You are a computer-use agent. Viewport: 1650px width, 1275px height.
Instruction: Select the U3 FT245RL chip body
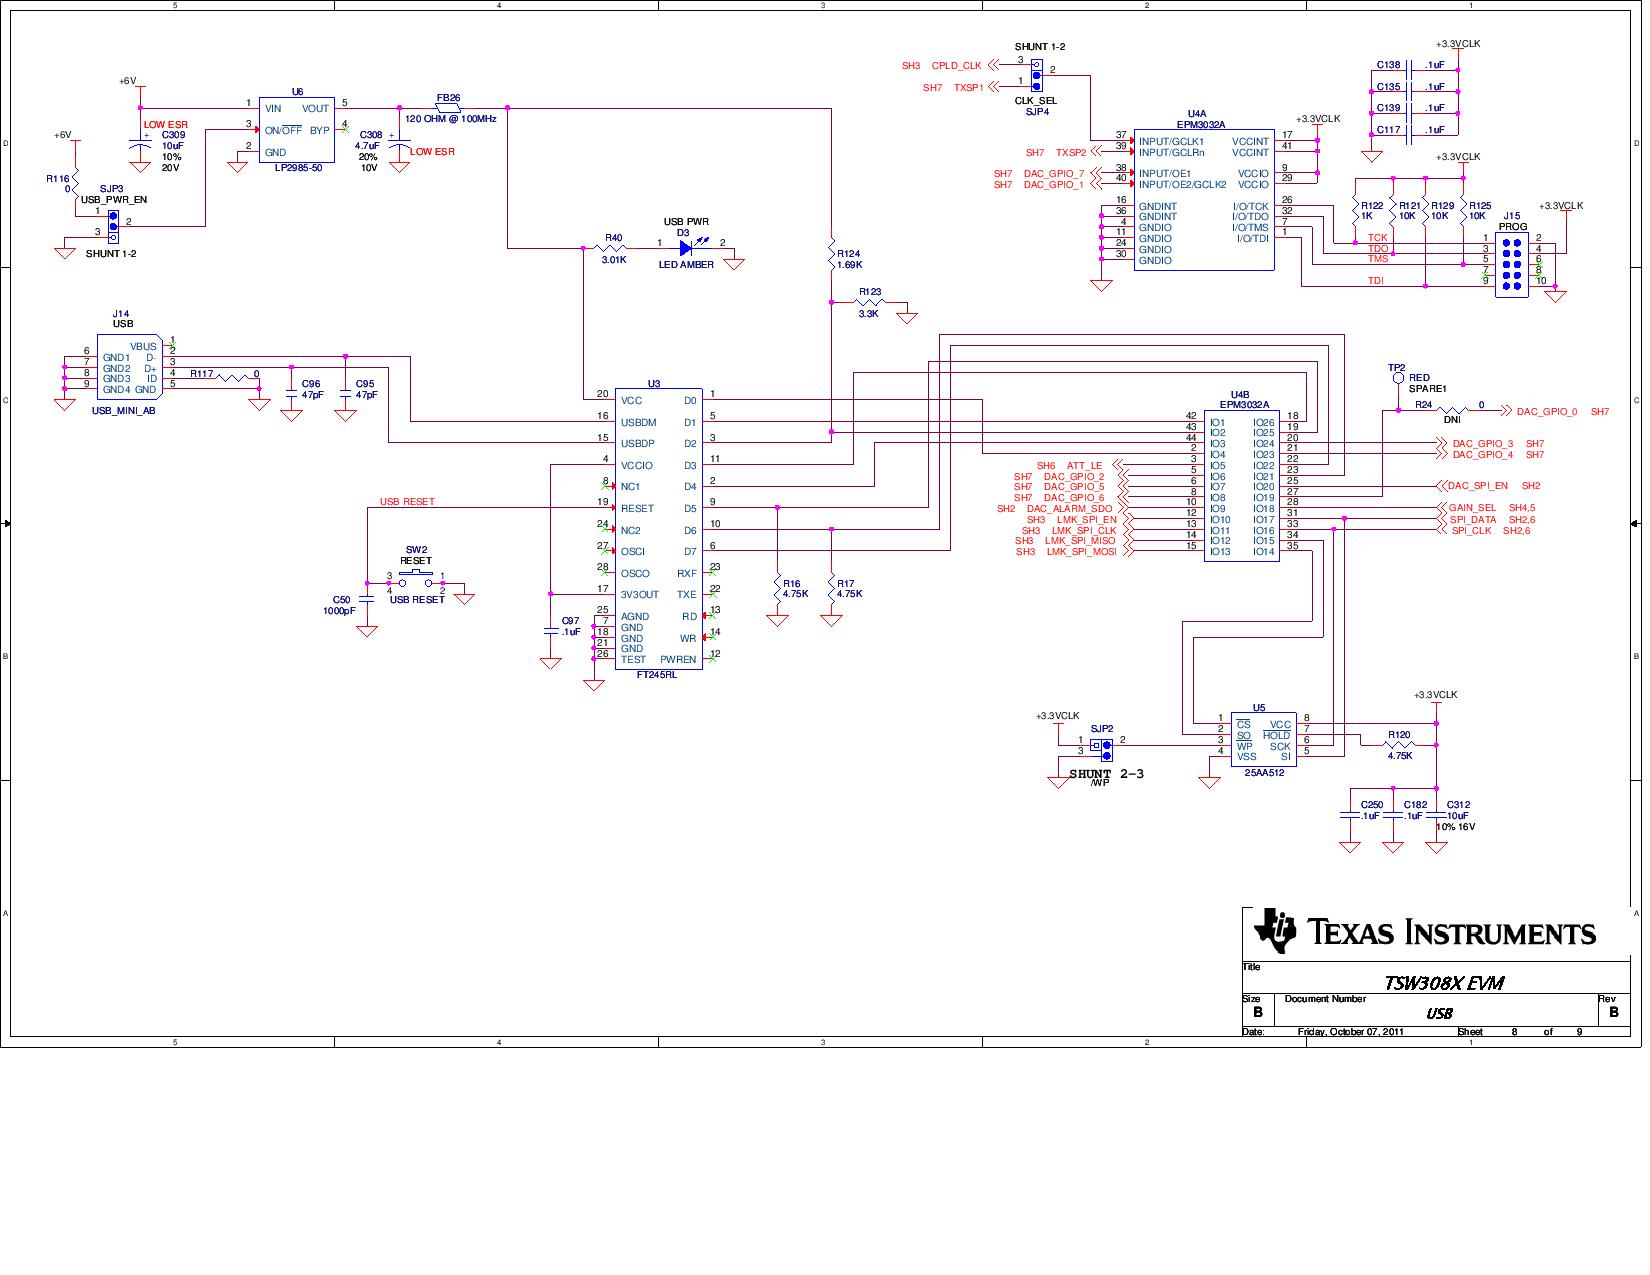pos(658,530)
